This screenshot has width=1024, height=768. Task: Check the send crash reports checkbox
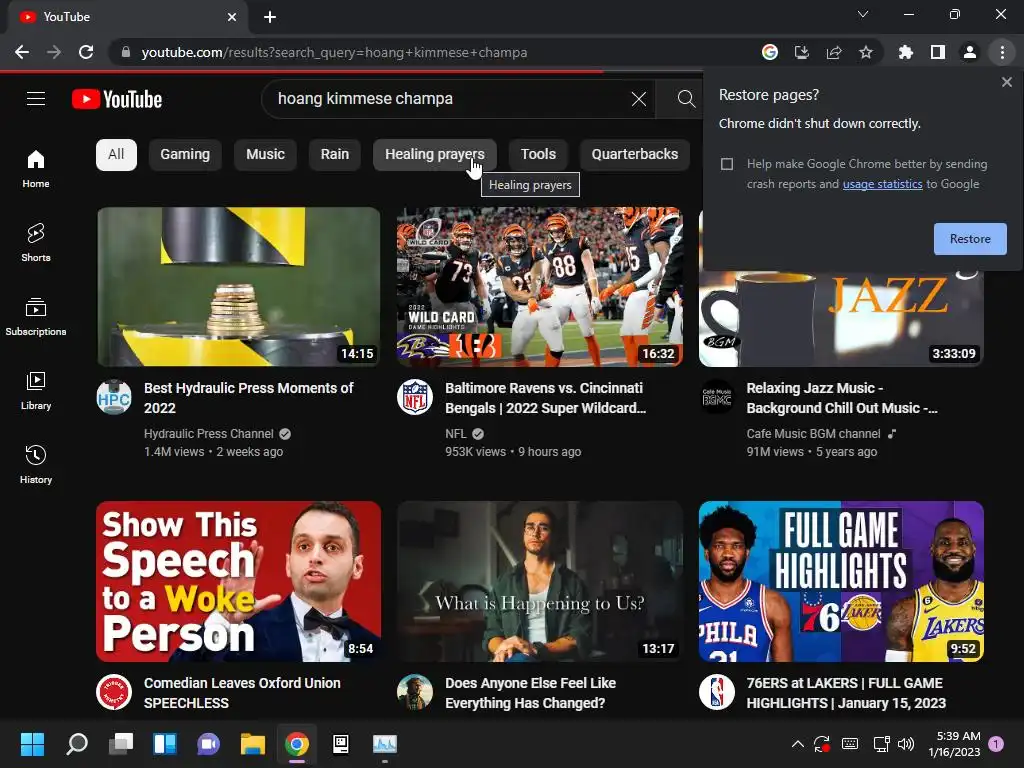tap(727, 164)
